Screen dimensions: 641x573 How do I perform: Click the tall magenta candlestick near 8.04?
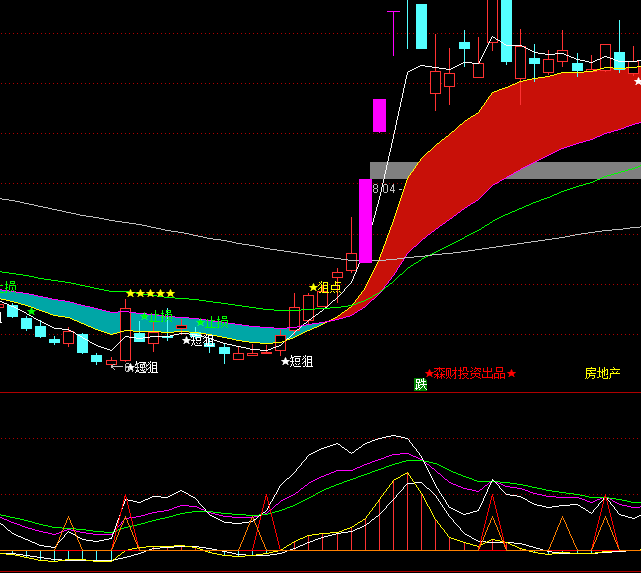click(365, 221)
